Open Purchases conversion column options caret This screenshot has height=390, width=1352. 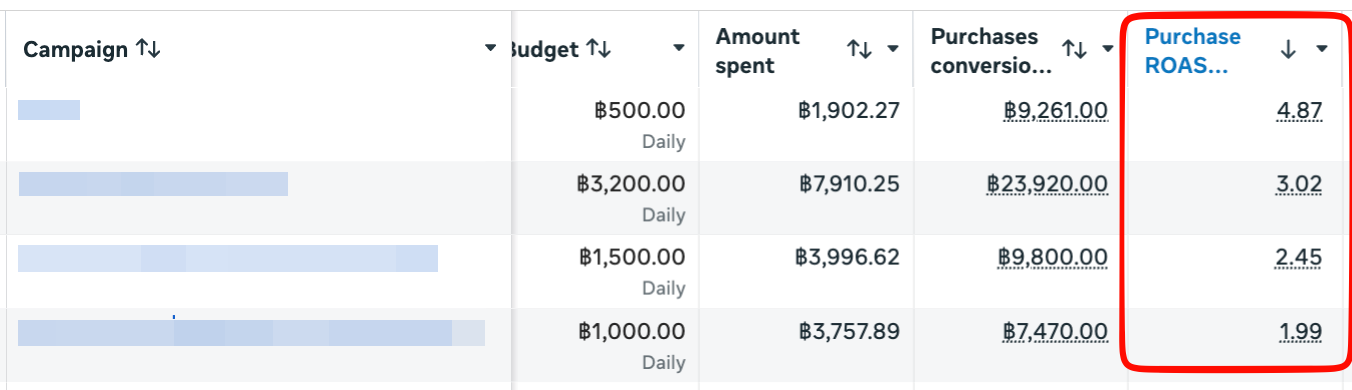click(x=1109, y=49)
